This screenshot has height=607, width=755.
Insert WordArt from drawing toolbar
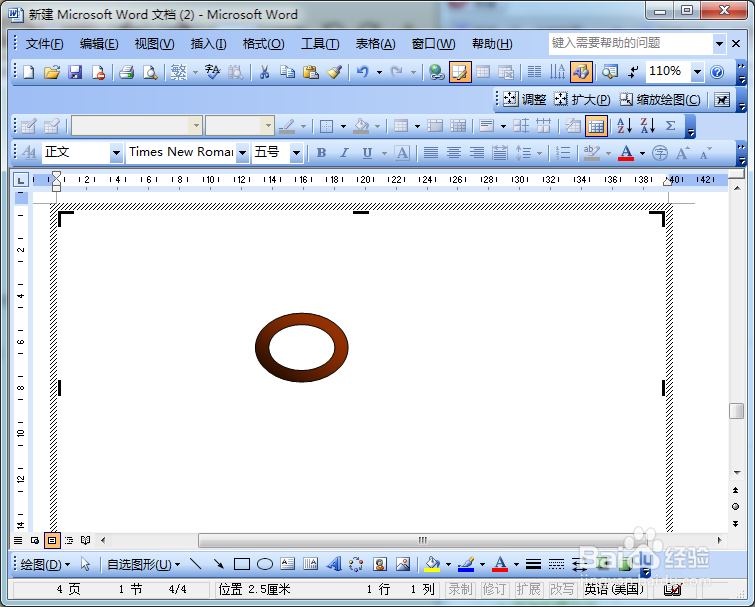pyautogui.click(x=334, y=564)
